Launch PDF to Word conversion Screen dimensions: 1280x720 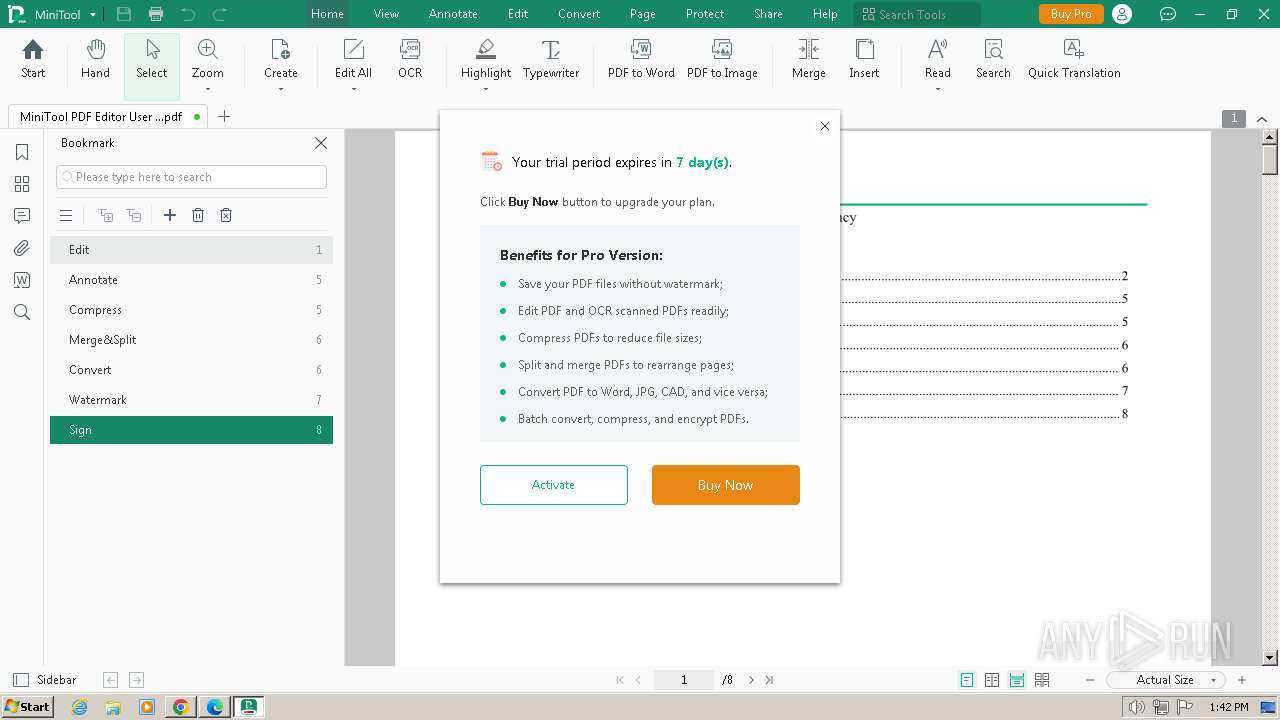point(641,59)
